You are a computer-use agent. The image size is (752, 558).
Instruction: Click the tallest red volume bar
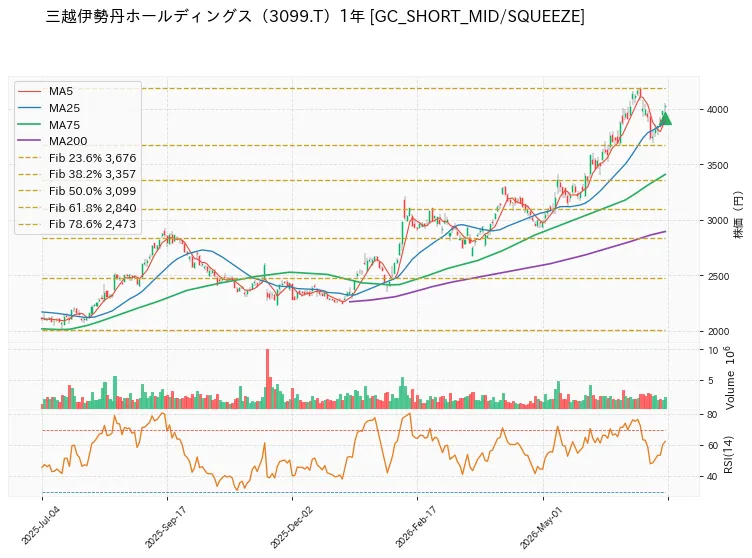[x=267, y=379]
